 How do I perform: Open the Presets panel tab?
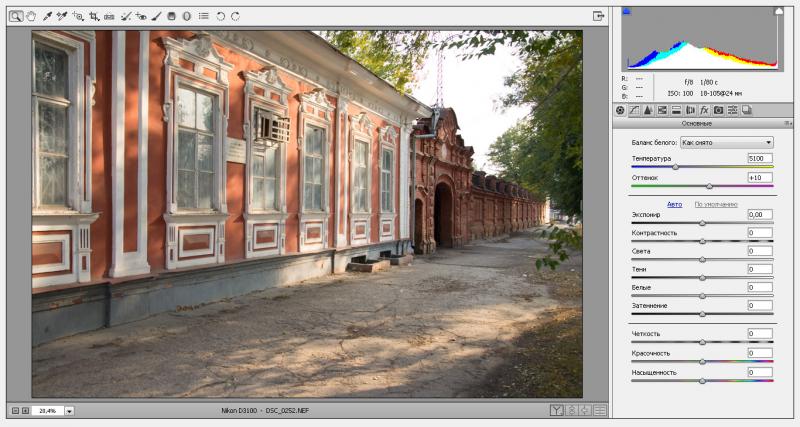click(732, 110)
